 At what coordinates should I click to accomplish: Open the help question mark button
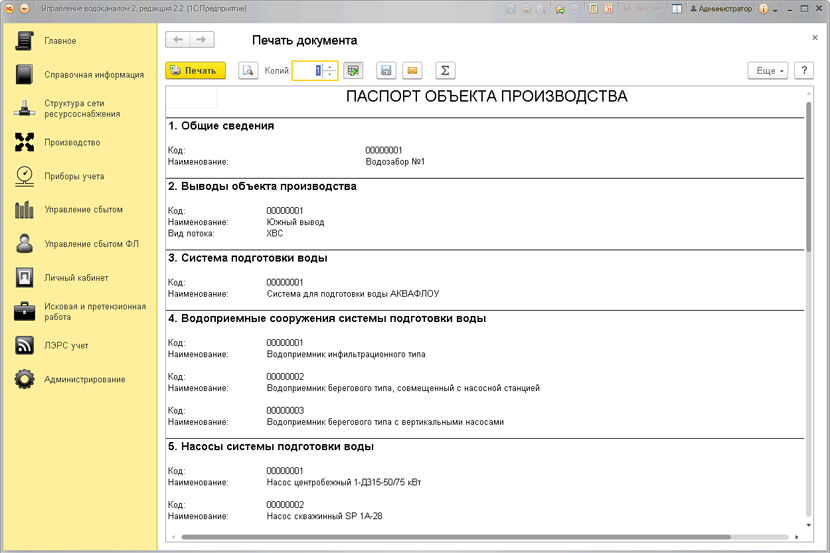804,71
